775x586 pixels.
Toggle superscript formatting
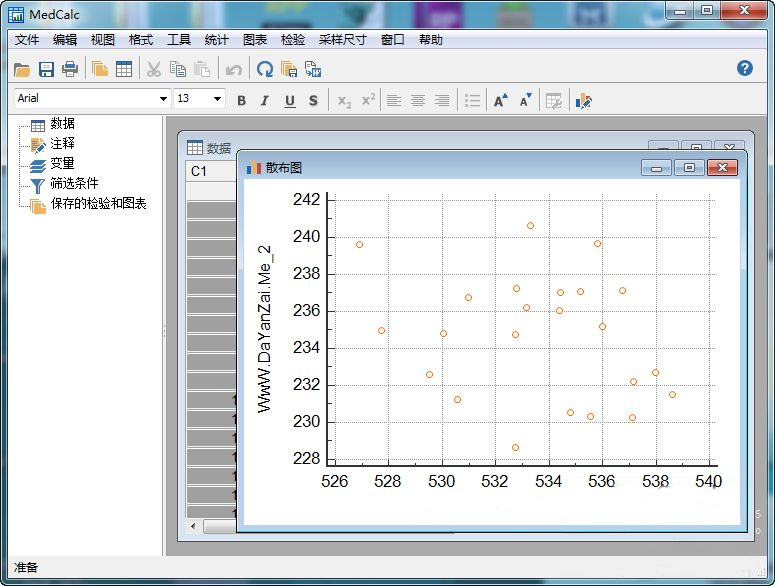tap(368, 100)
